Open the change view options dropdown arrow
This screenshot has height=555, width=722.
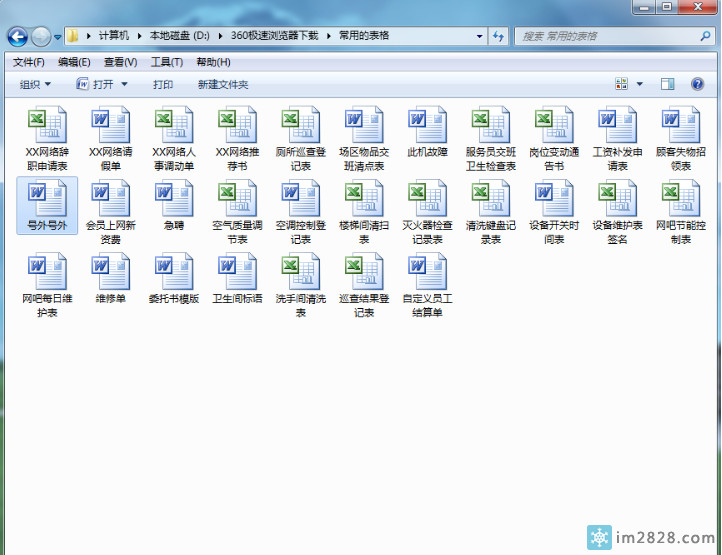tap(640, 85)
